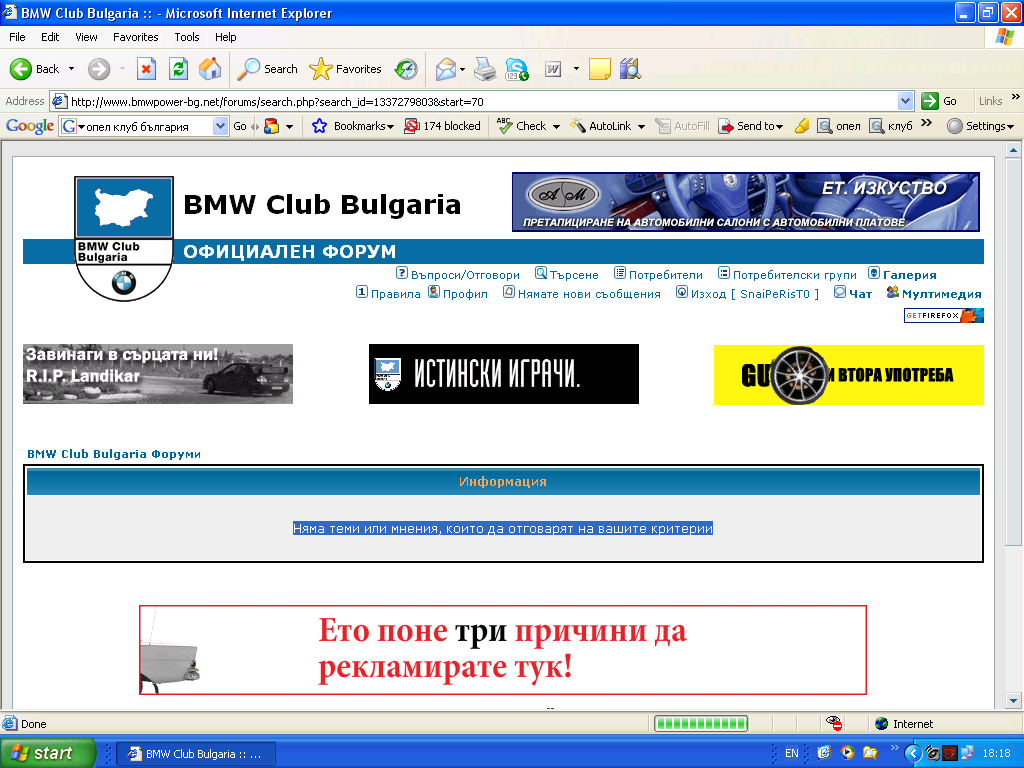Open the address bar URL dropdown
Screen dimensions: 1024x768
coord(905,101)
